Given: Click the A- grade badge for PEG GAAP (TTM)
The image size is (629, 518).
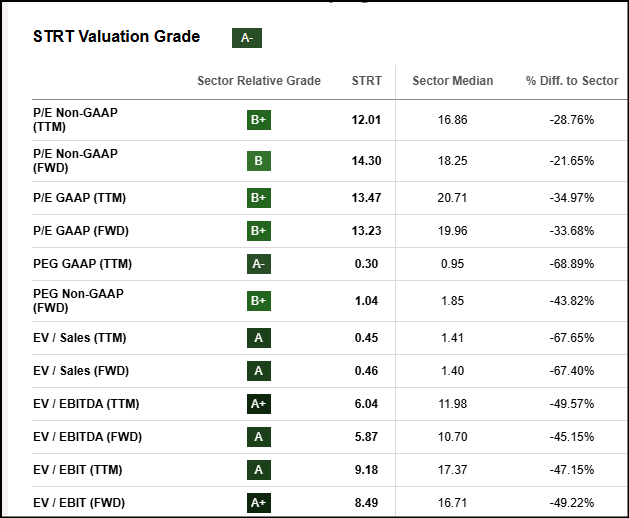Looking at the screenshot, I should [x=258, y=264].
